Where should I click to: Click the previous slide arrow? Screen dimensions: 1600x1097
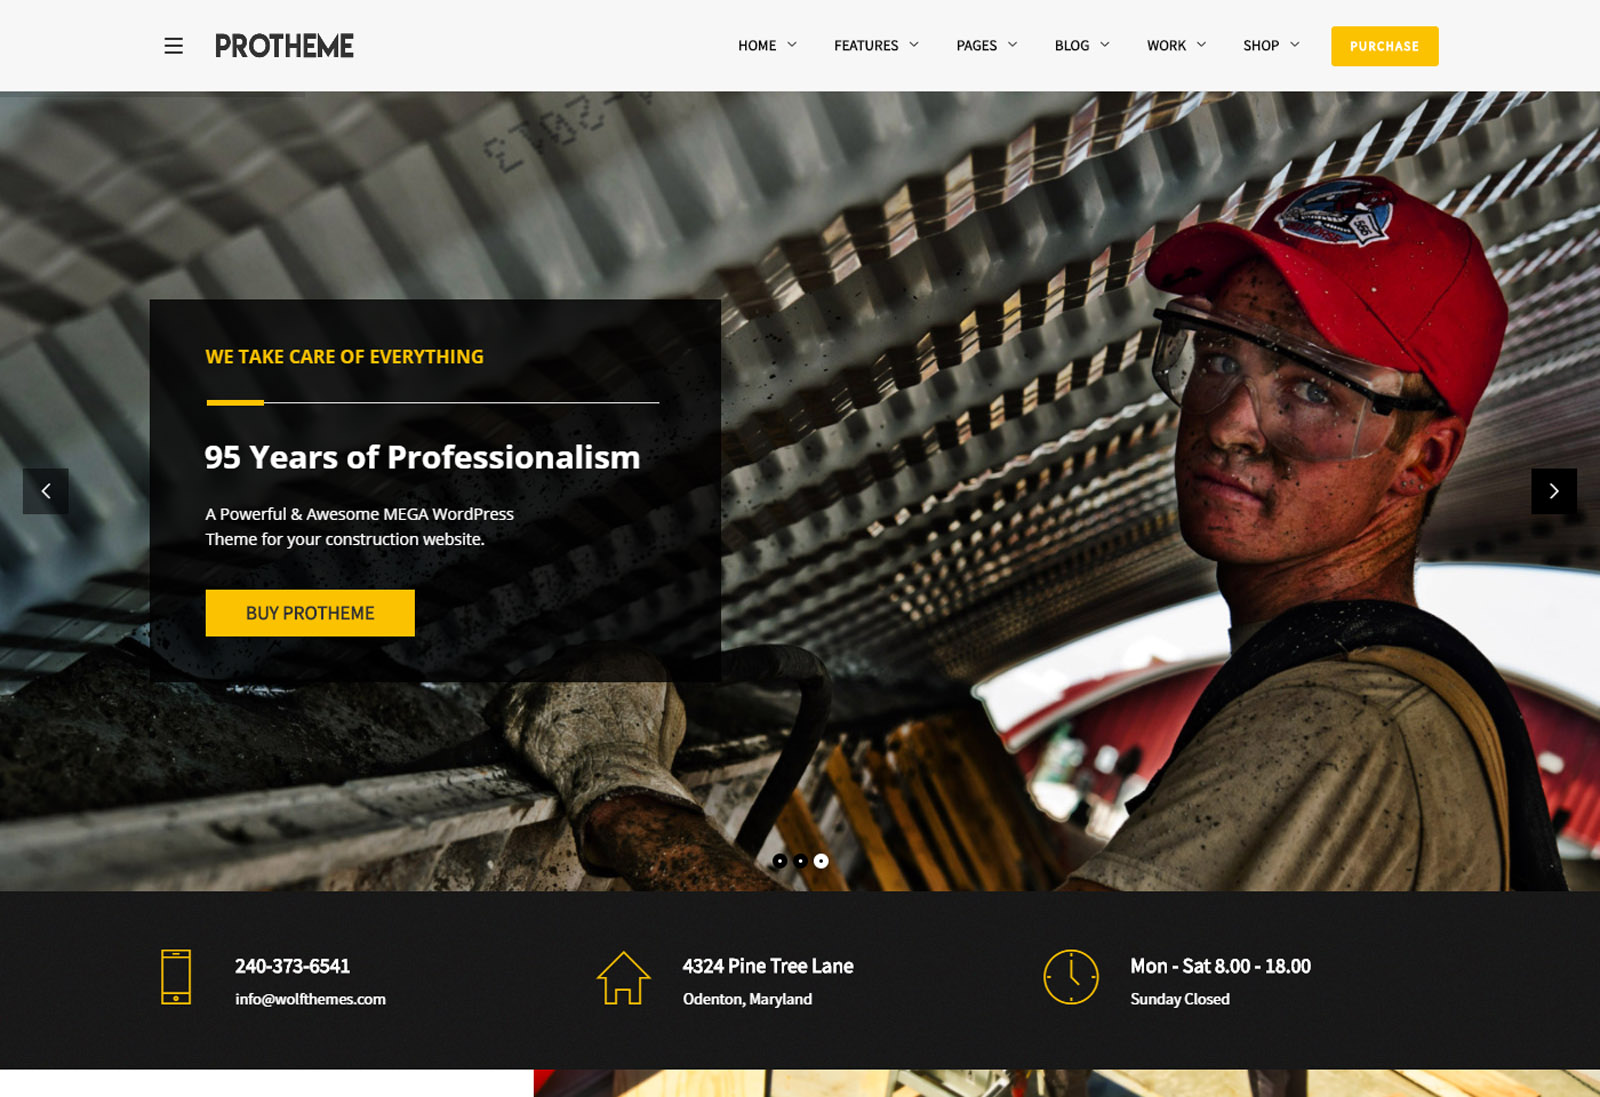coord(46,491)
